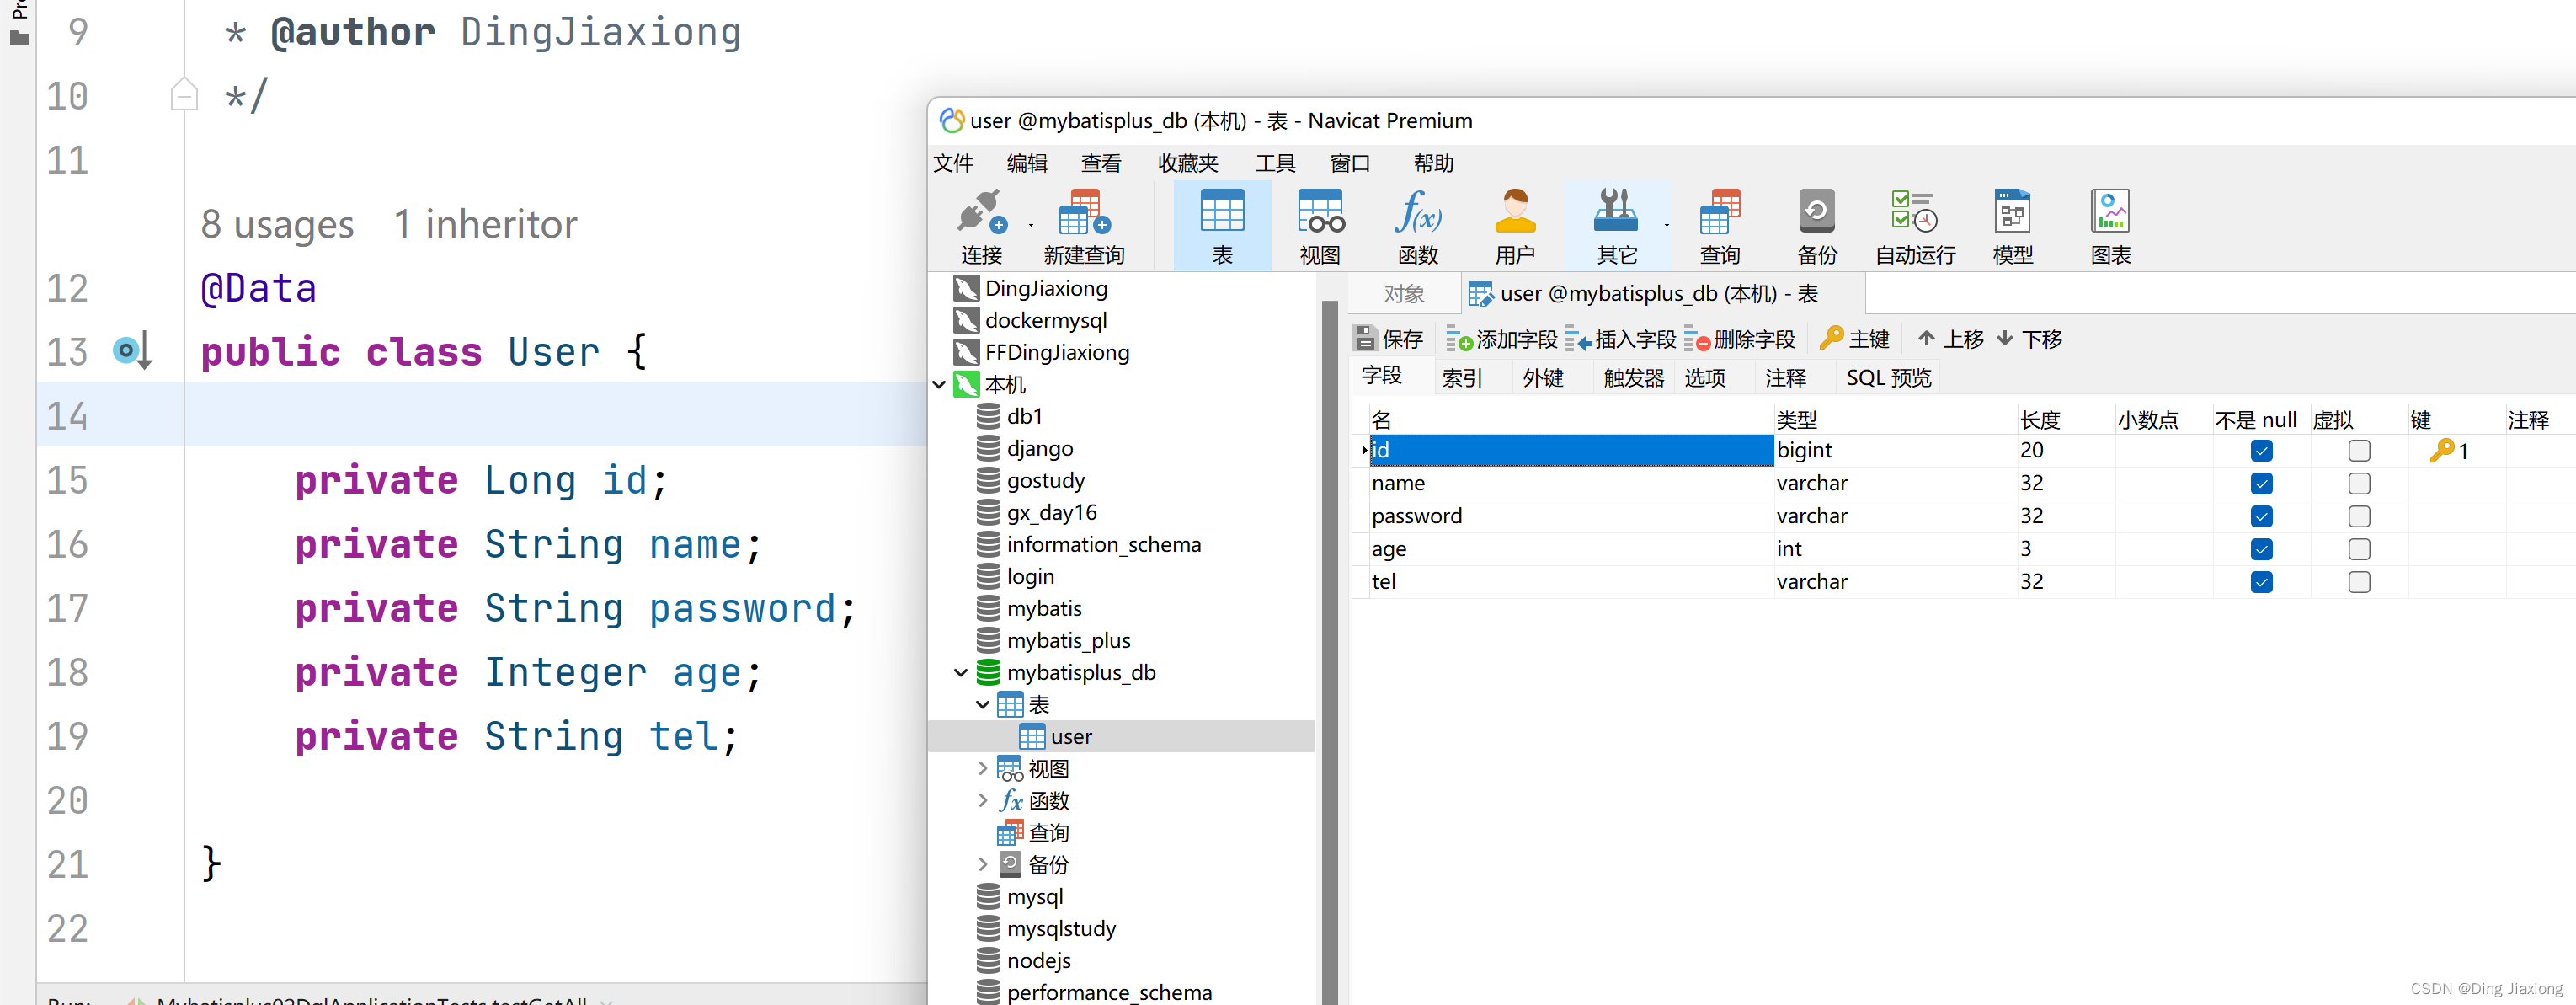Collapse the 表 tables node
This screenshot has width=2576, height=1005.
(x=982, y=705)
